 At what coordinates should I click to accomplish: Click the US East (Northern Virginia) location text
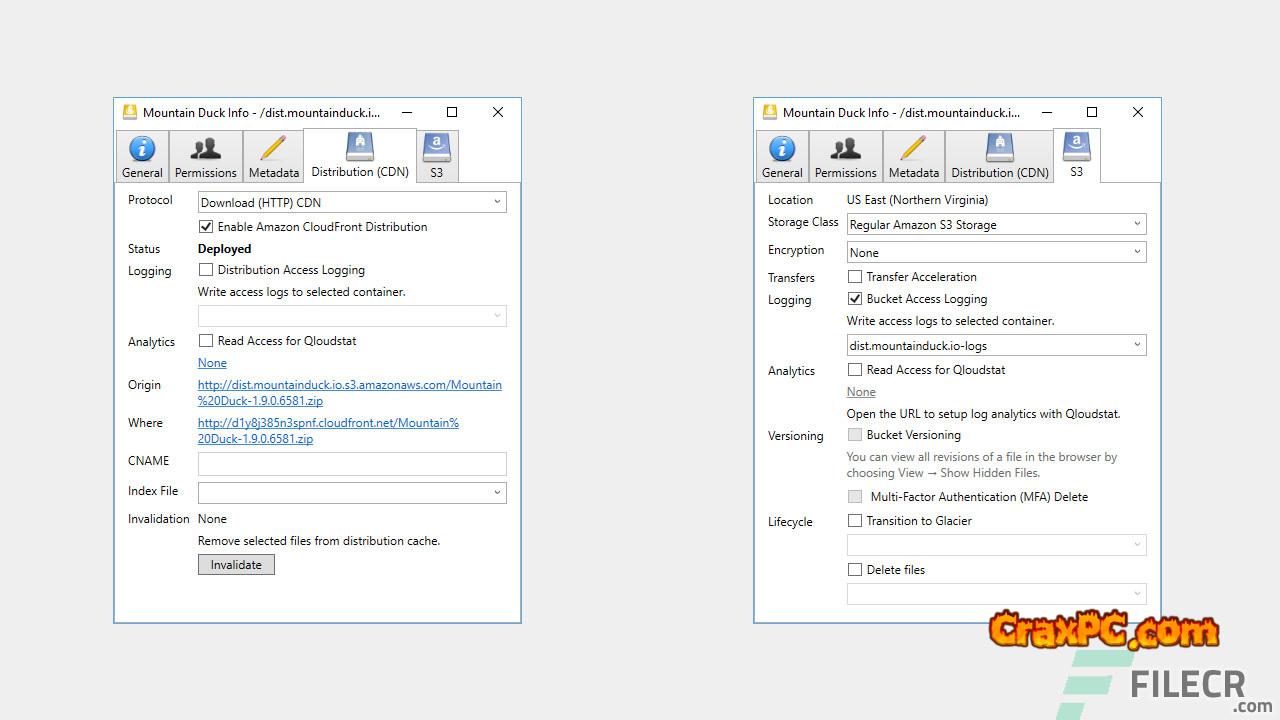[917, 200]
